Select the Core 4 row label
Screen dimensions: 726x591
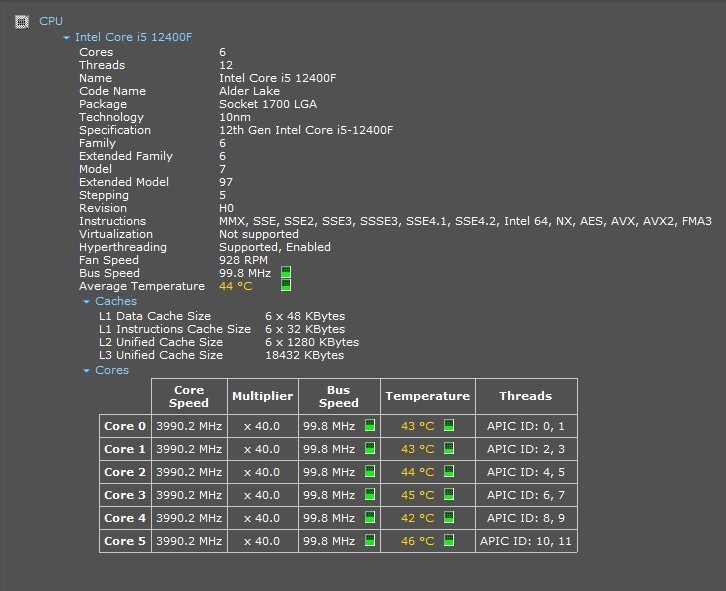point(125,518)
